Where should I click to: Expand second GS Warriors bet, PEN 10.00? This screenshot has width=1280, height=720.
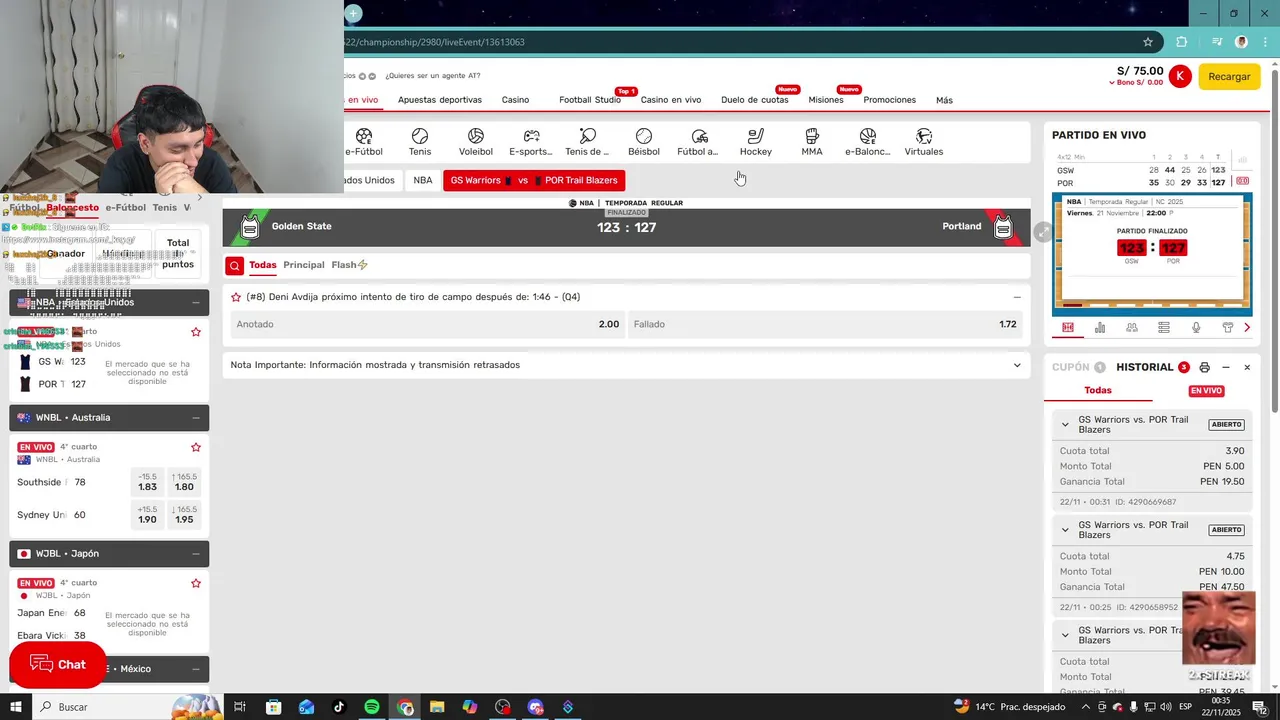tap(1065, 529)
